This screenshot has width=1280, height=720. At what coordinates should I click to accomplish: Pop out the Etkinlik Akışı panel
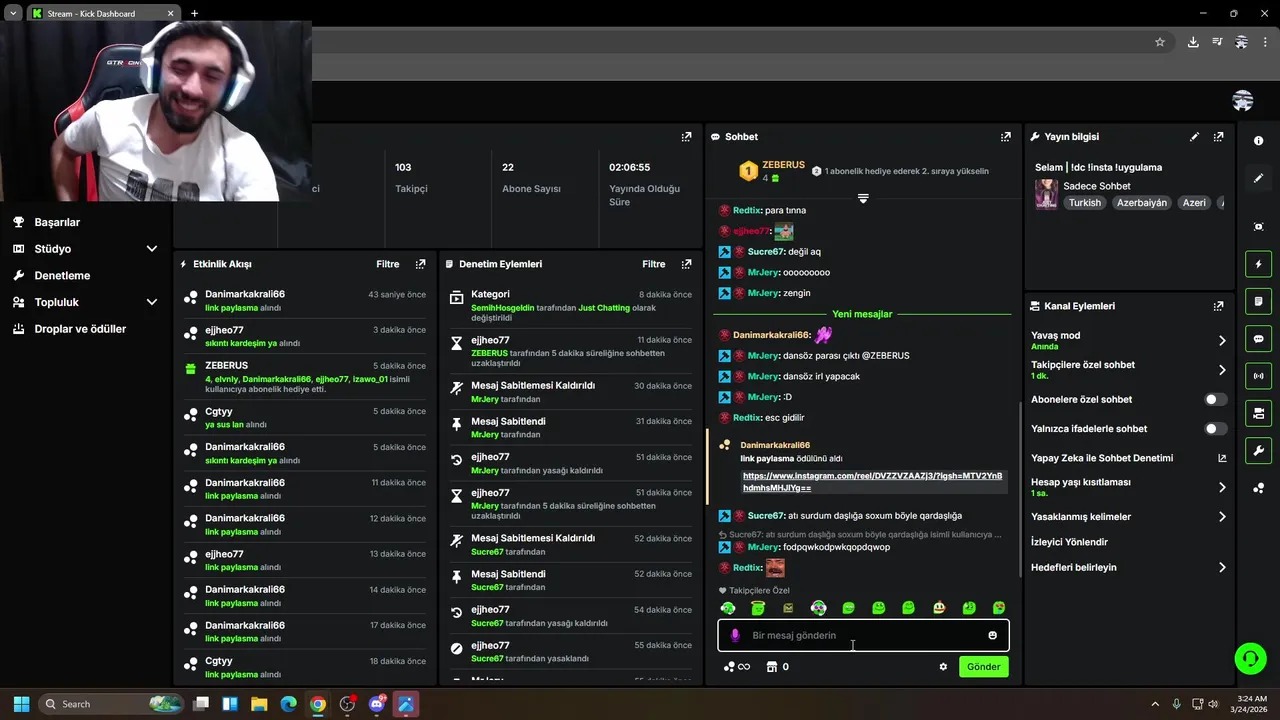(x=420, y=264)
